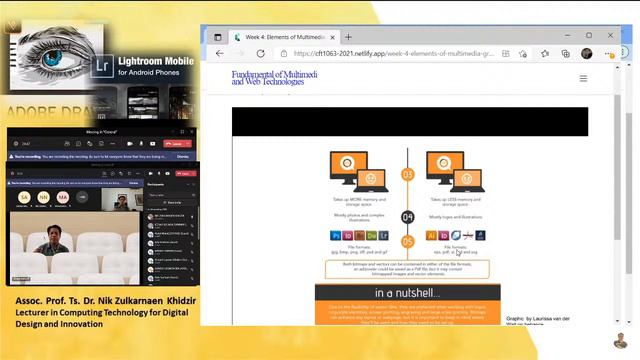Screen dimensions: 640x360
Task: Open reactions in rear Teams meeting window
Action: pyautogui.click(x=90, y=144)
